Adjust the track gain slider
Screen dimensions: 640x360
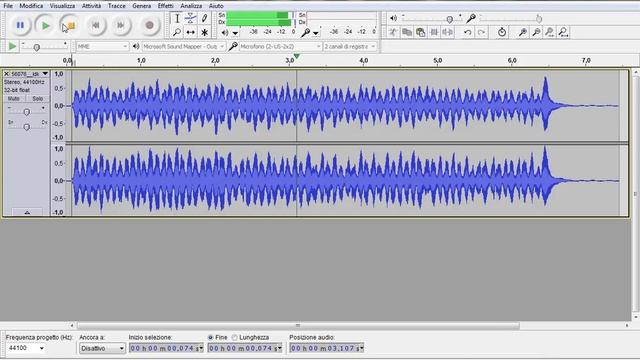27,112
